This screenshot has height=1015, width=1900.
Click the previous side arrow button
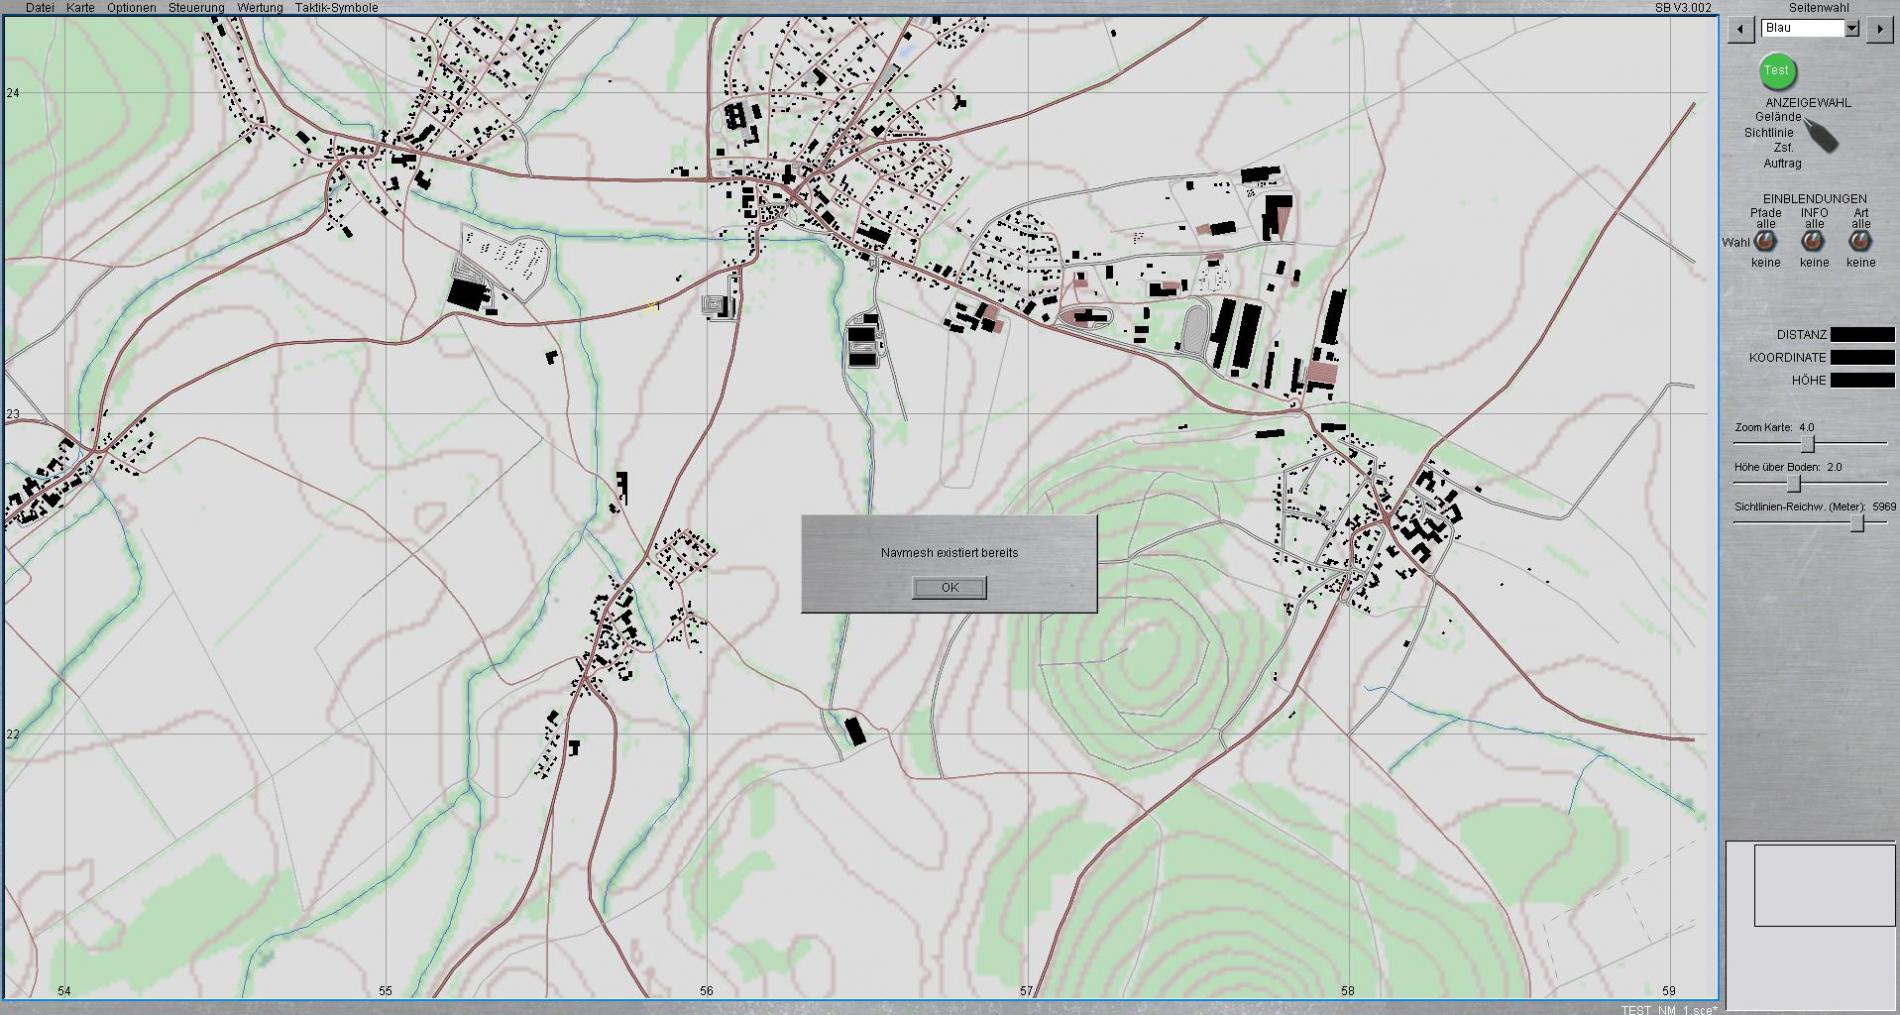[1741, 29]
